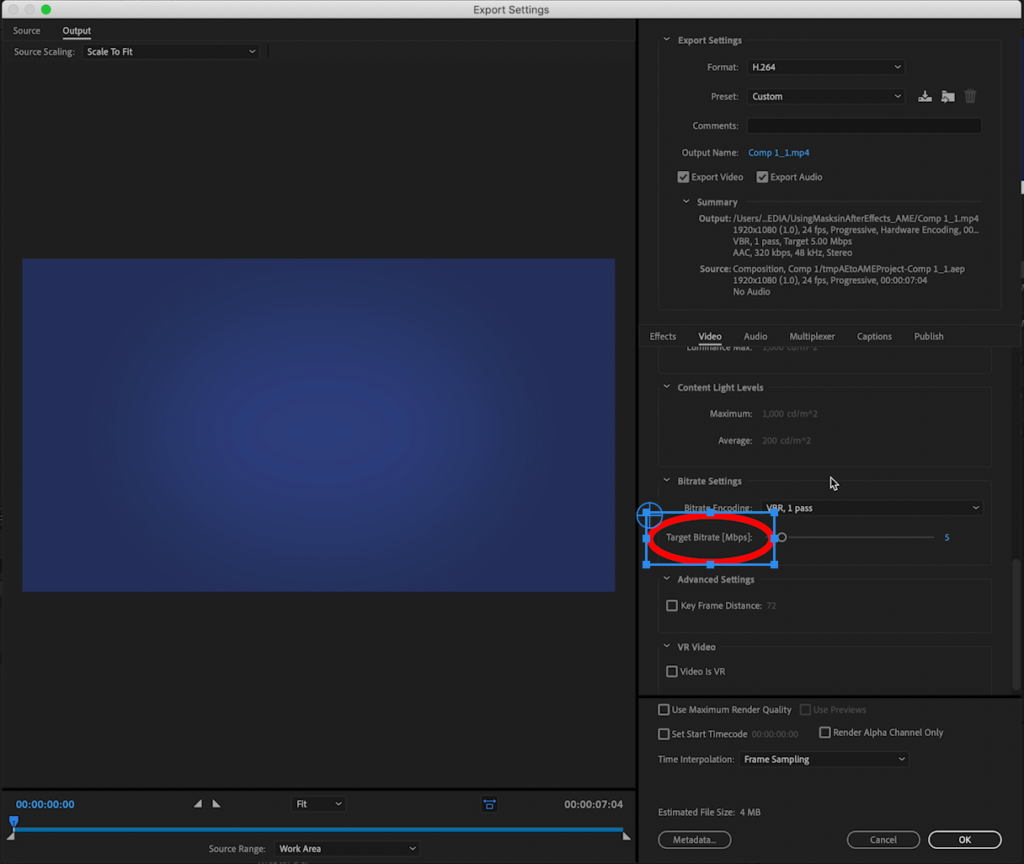The height and width of the screenshot is (864, 1024).
Task: Click the Set Out Point triangle icon
Action: pyautogui.click(x=216, y=804)
